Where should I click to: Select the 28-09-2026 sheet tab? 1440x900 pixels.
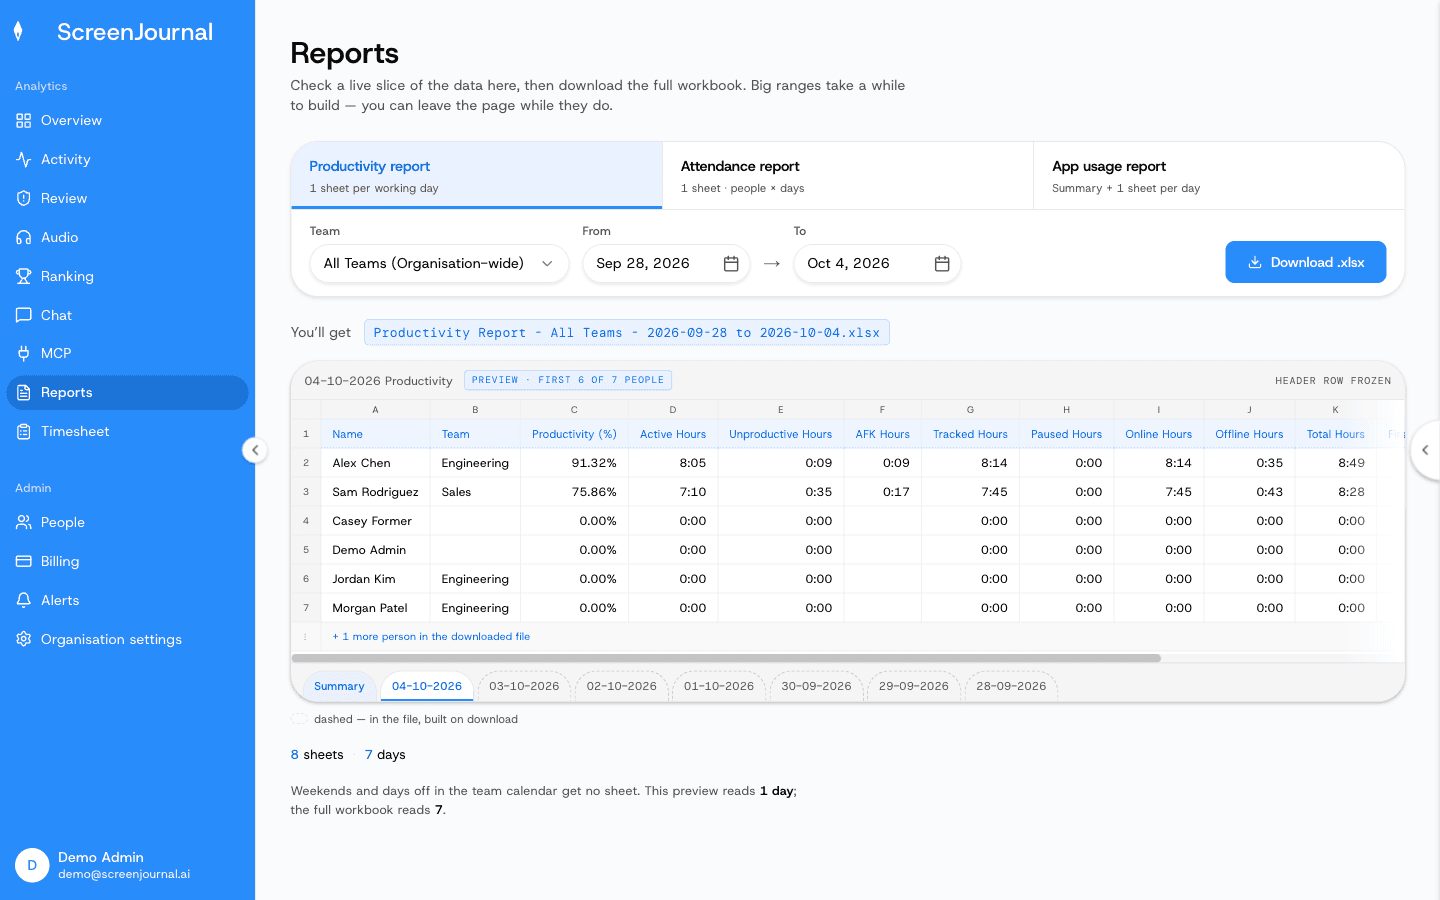1011,687
